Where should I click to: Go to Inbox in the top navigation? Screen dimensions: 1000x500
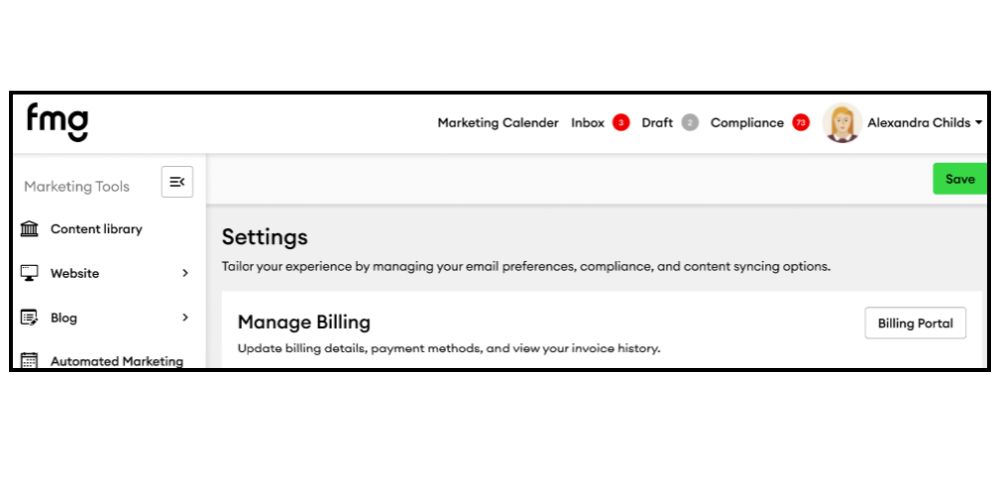click(588, 123)
